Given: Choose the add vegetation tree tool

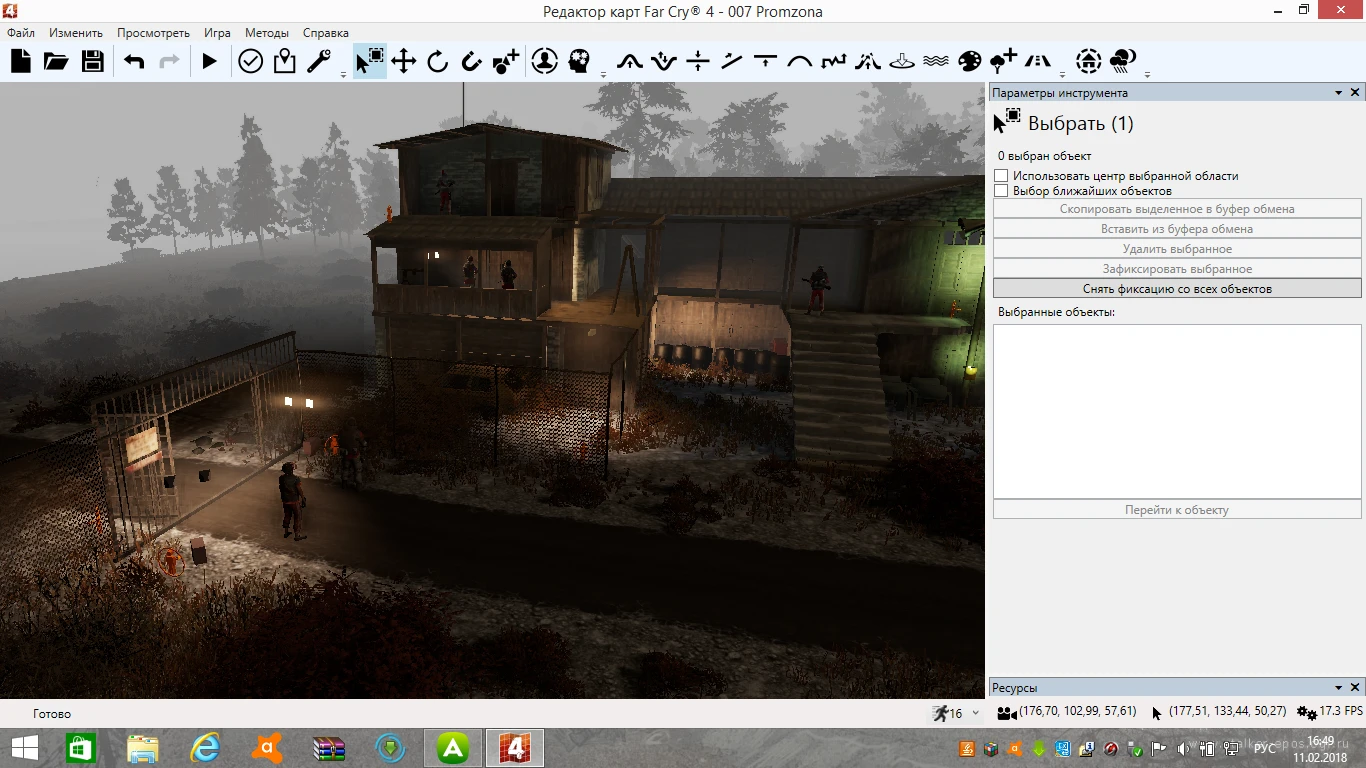Looking at the screenshot, I should (1004, 62).
